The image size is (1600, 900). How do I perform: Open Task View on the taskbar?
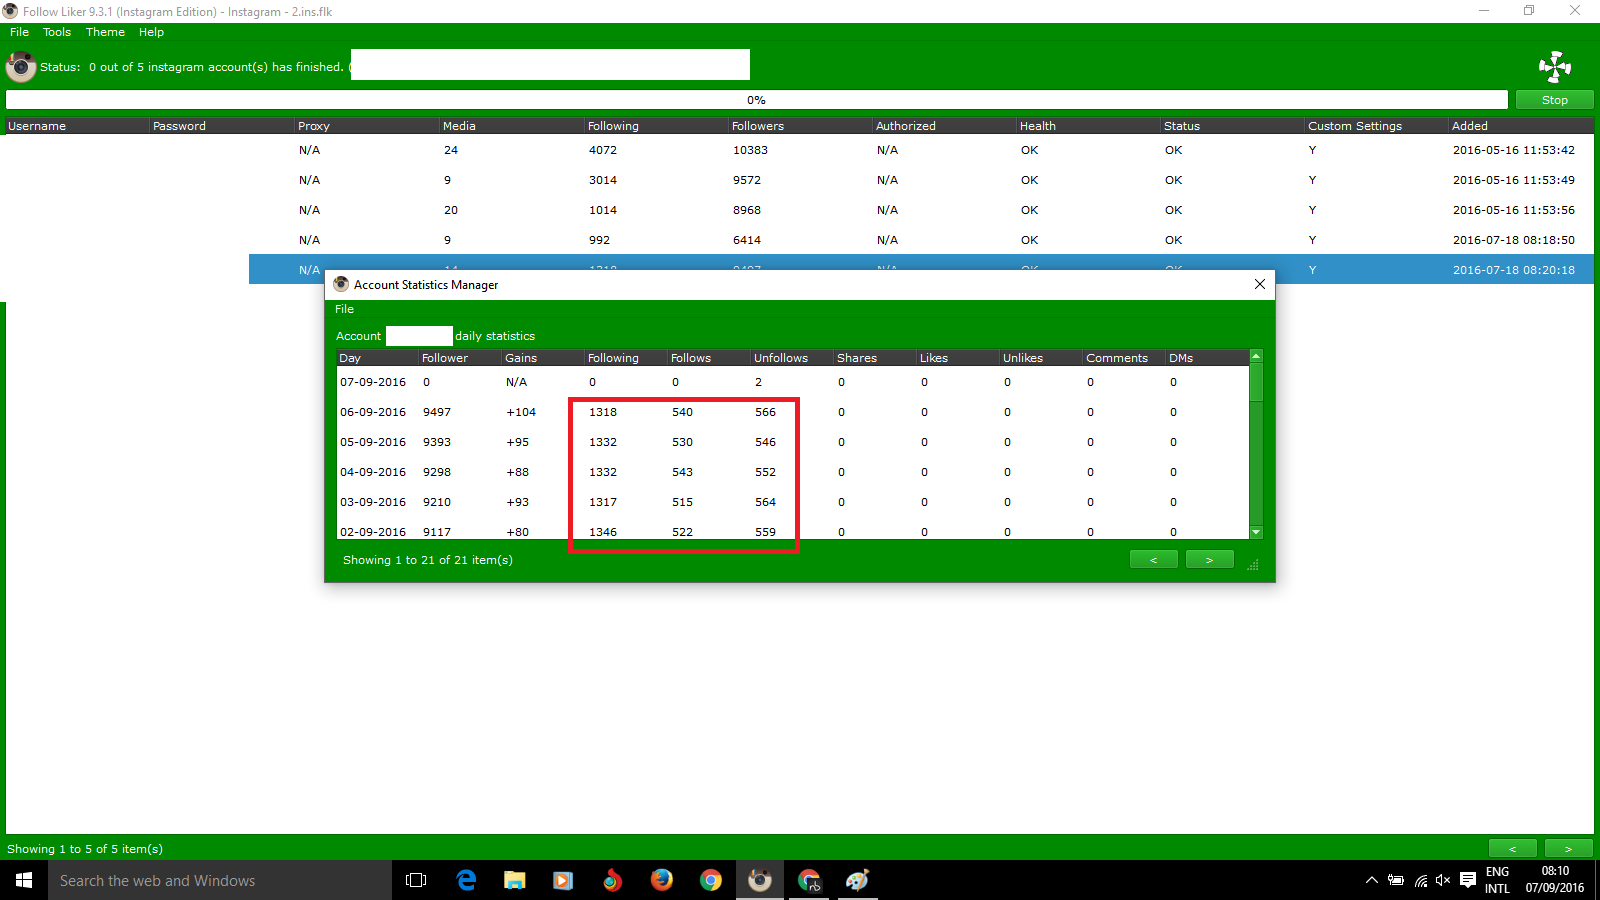[416, 880]
